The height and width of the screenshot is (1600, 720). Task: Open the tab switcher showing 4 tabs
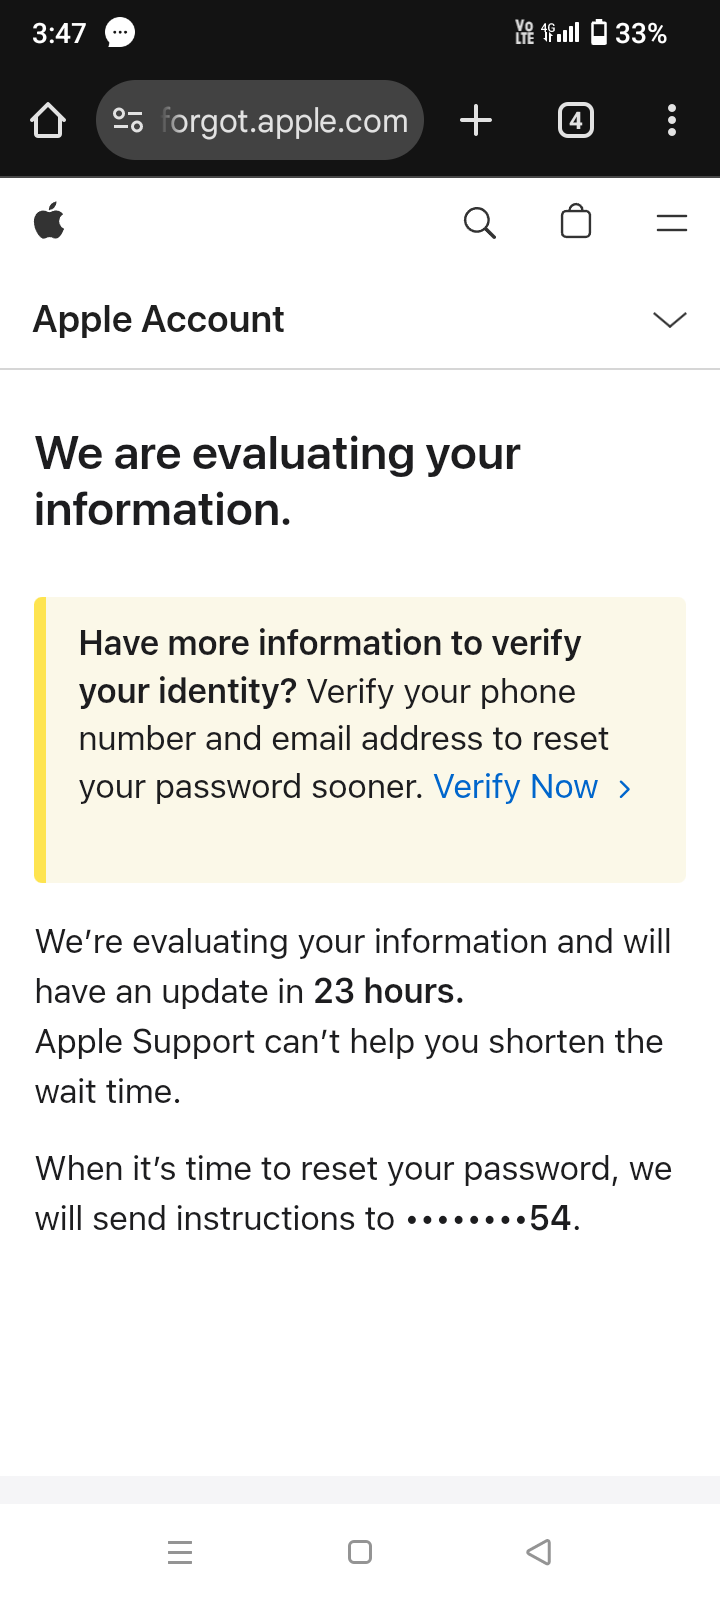tap(575, 121)
